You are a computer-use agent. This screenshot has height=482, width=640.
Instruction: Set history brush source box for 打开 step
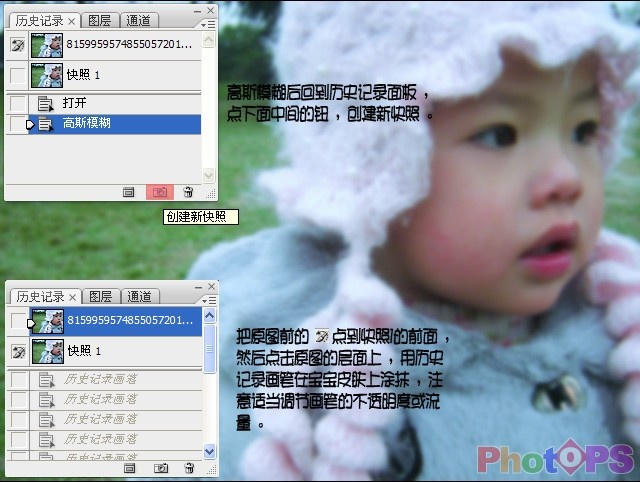(x=18, y=103)
